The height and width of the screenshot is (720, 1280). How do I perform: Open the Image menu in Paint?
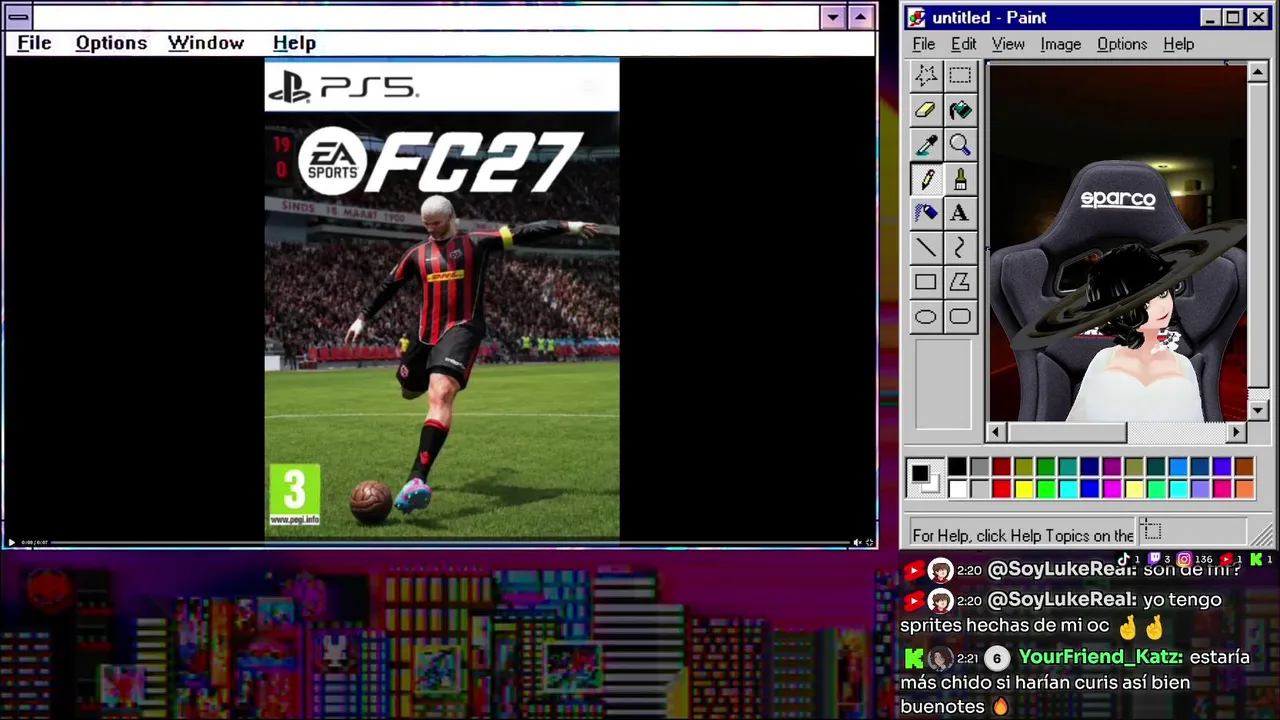[x=1060, y=44]
